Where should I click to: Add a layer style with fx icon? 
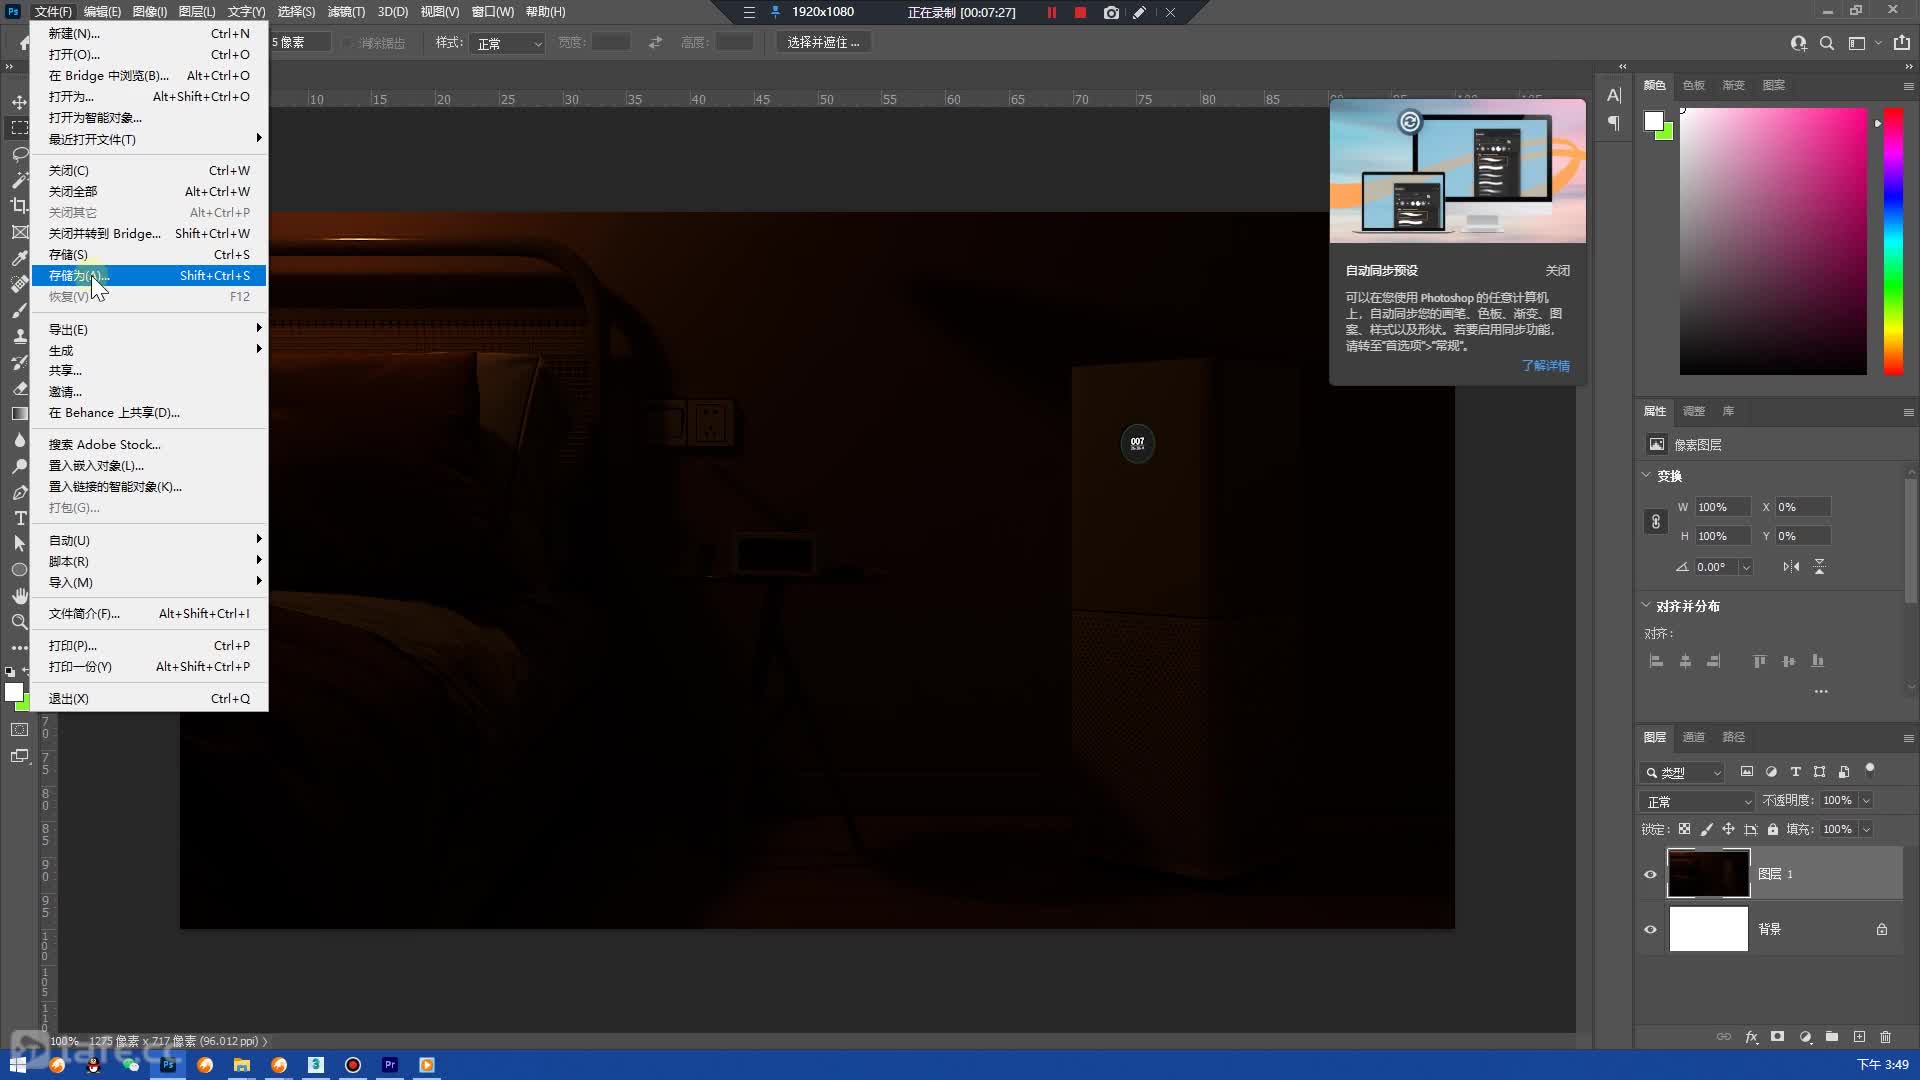coord(1751,1037)
